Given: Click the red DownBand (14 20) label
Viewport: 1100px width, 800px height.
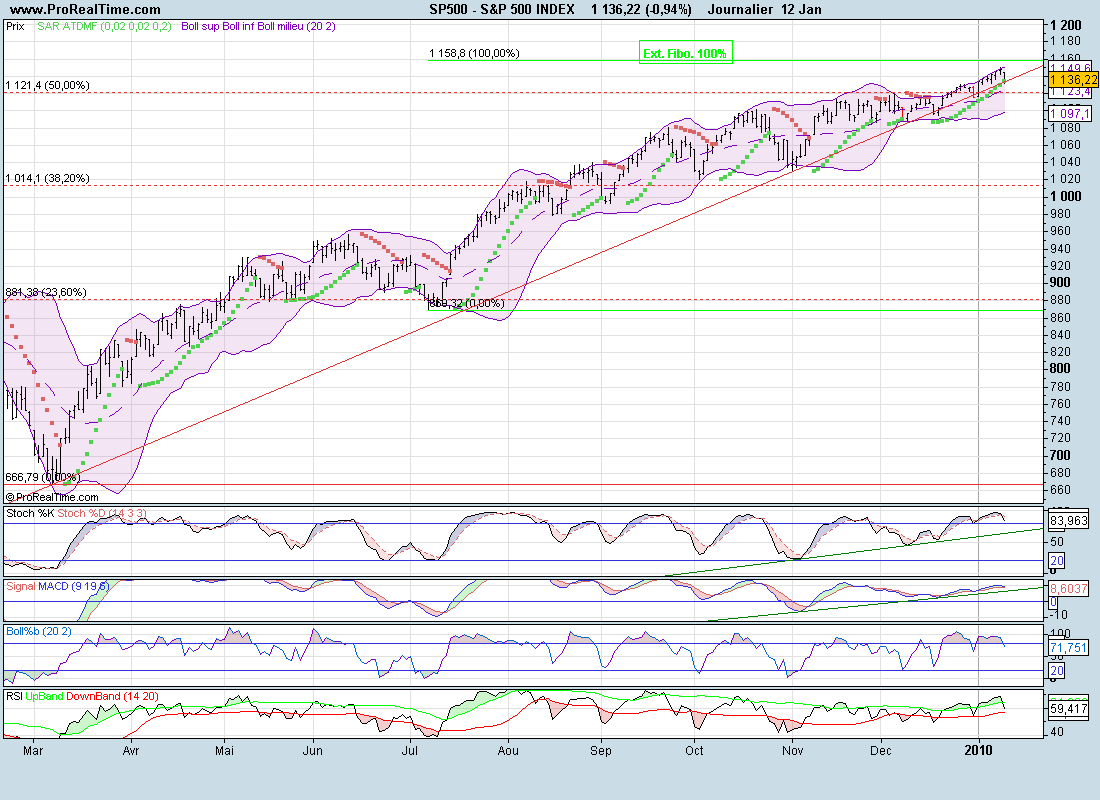Looking at the screenshot, I should coord(112,697).
